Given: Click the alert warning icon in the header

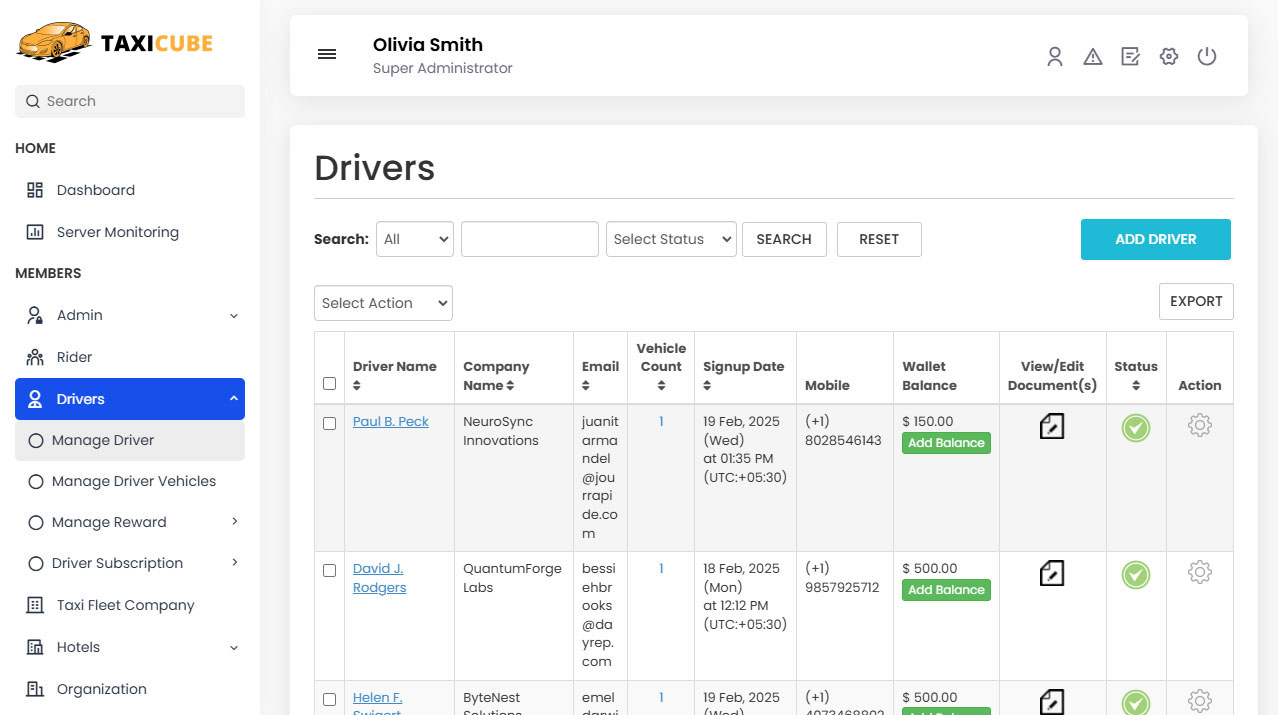Looking at the screenshot, I should [x=1092, y=57].
